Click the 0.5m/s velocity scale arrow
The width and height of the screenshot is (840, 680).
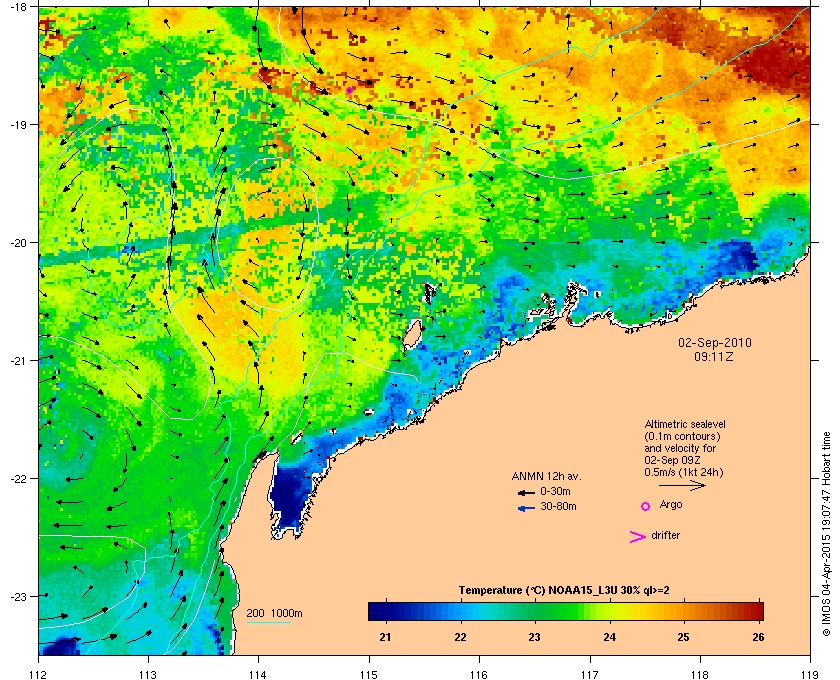click(x=682, y=485)
